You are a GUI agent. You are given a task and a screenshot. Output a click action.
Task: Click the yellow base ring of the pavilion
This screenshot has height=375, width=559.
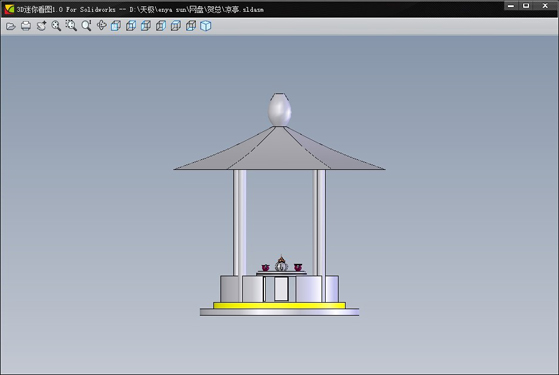[x=280, y=305]
